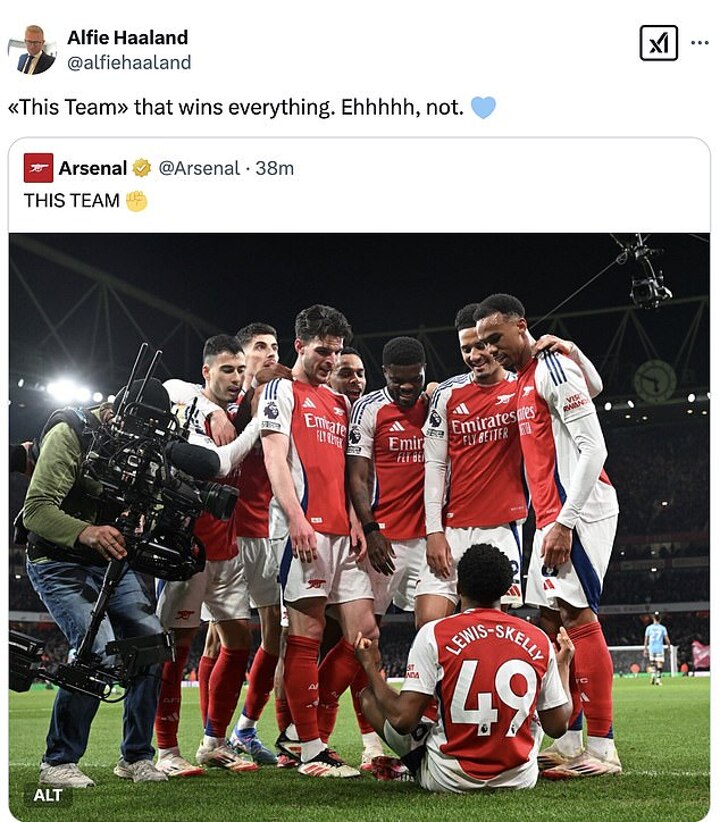Click the @Arsenal handle
Image resolution: width=720 pixels, height=822 pixels.
click(x=199, y=168)
